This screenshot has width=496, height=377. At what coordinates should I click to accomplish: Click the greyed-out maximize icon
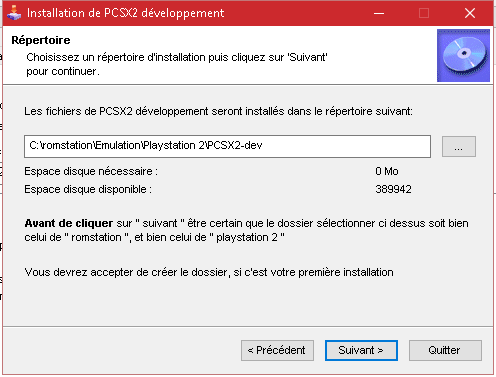424,13
